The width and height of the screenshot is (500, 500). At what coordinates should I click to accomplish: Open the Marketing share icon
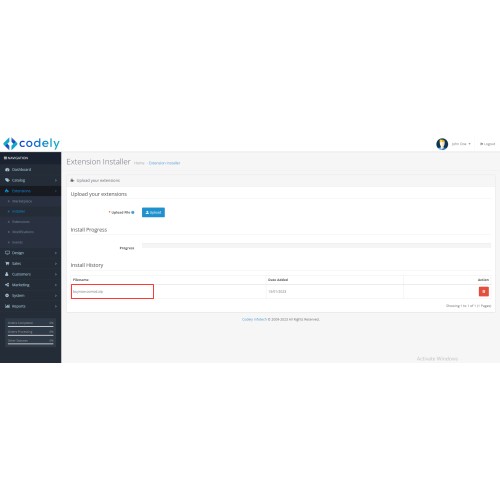tap(7, 285)
